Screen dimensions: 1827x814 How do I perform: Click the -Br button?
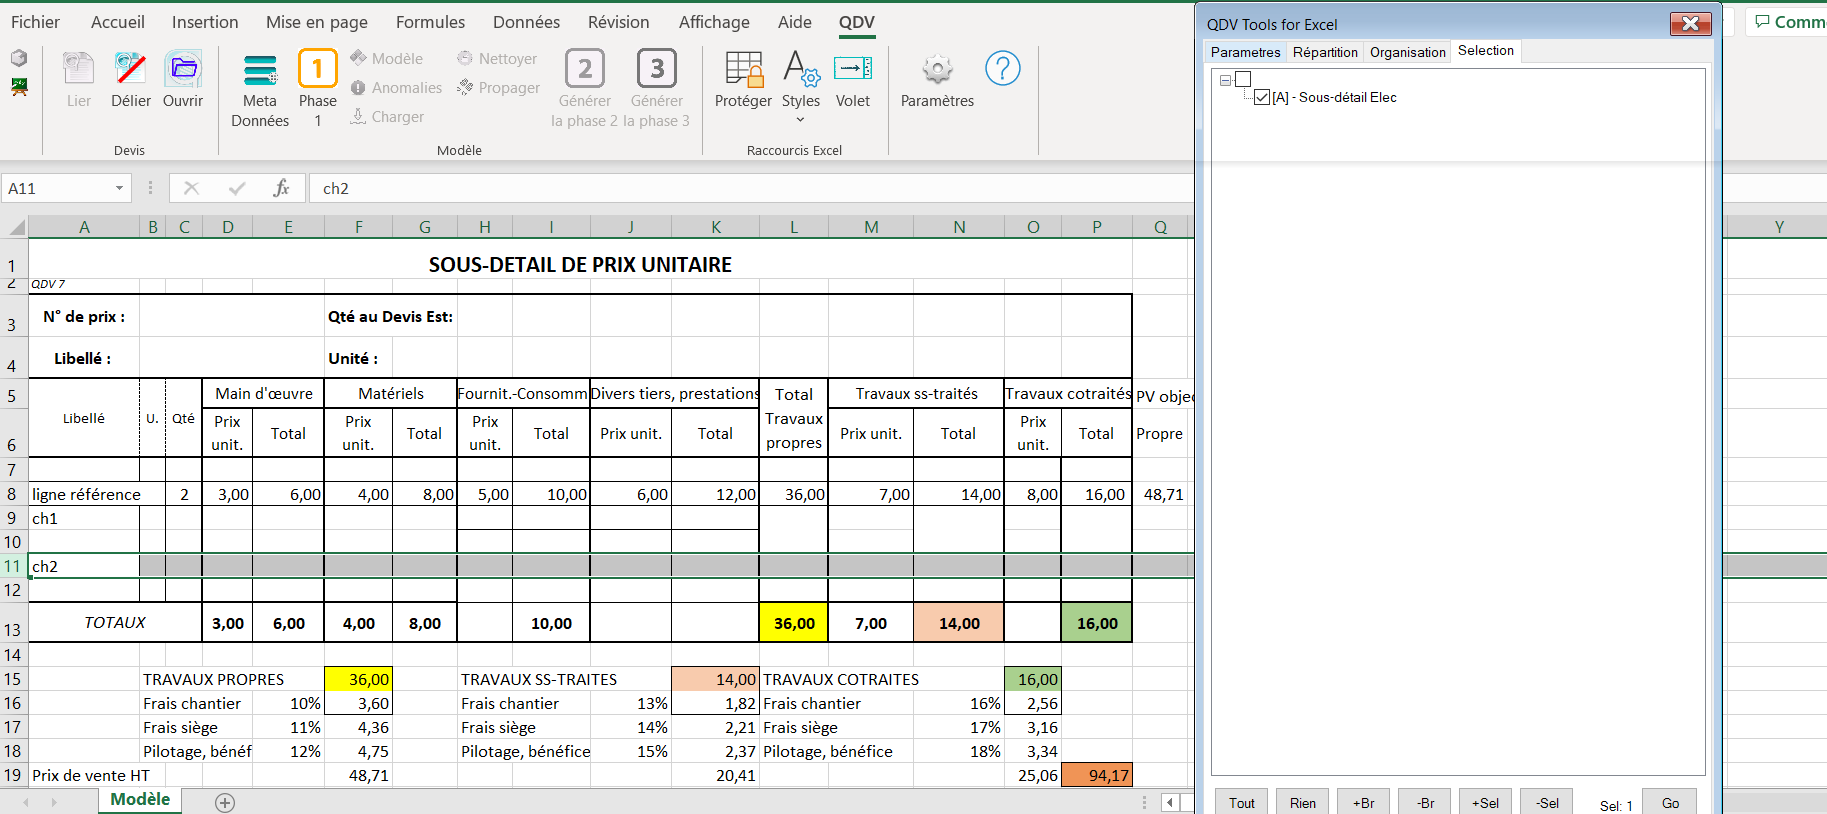pos(1425,803)
